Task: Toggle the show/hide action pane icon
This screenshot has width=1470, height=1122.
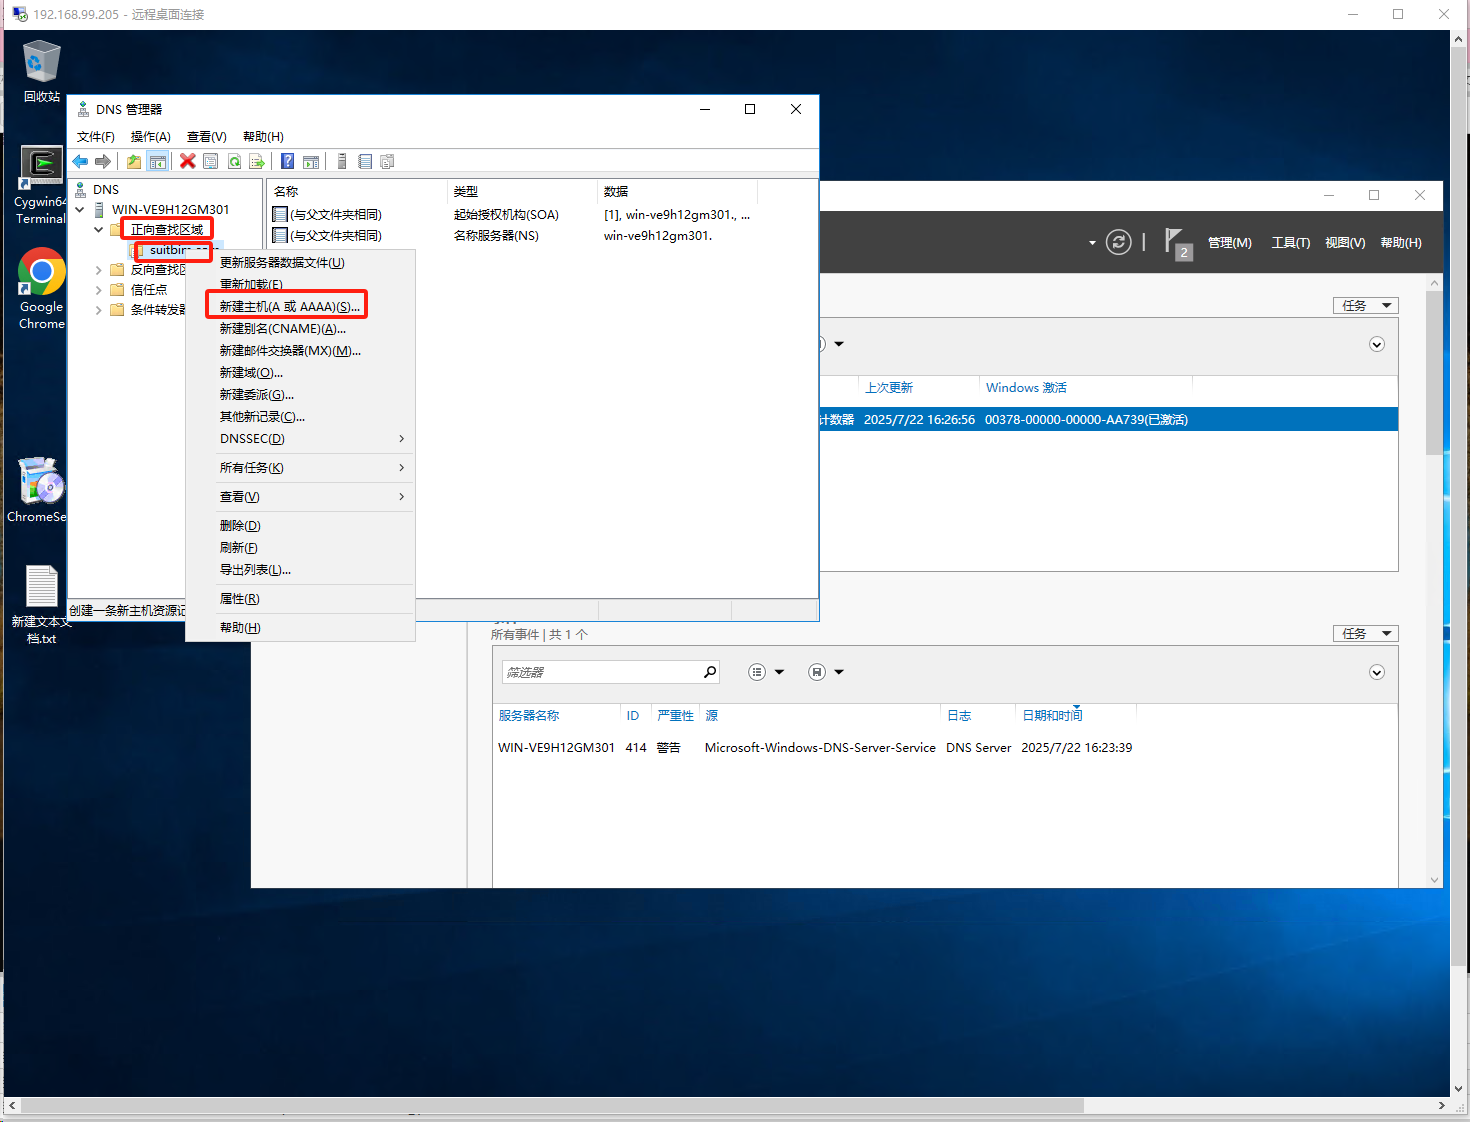Action: tap(311, 161)
